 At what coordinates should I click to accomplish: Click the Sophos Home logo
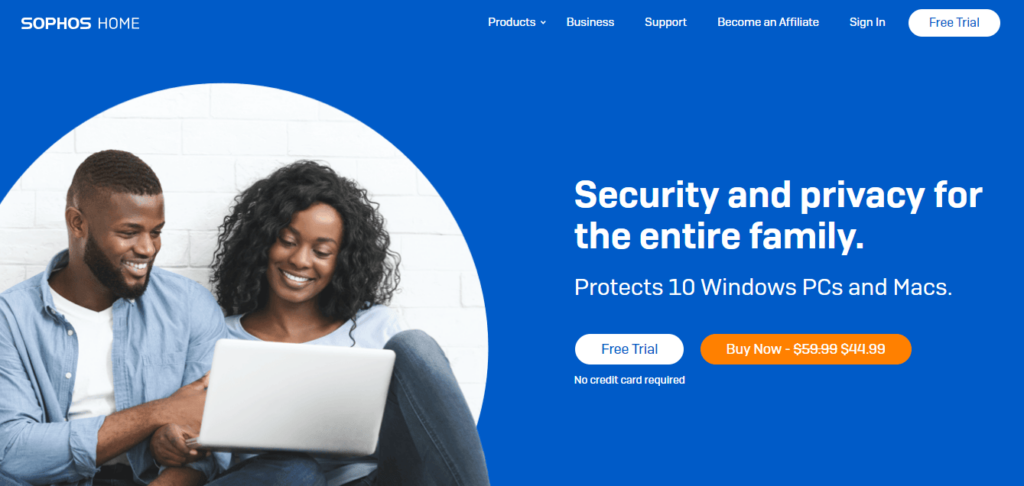[x=80, y=24]
